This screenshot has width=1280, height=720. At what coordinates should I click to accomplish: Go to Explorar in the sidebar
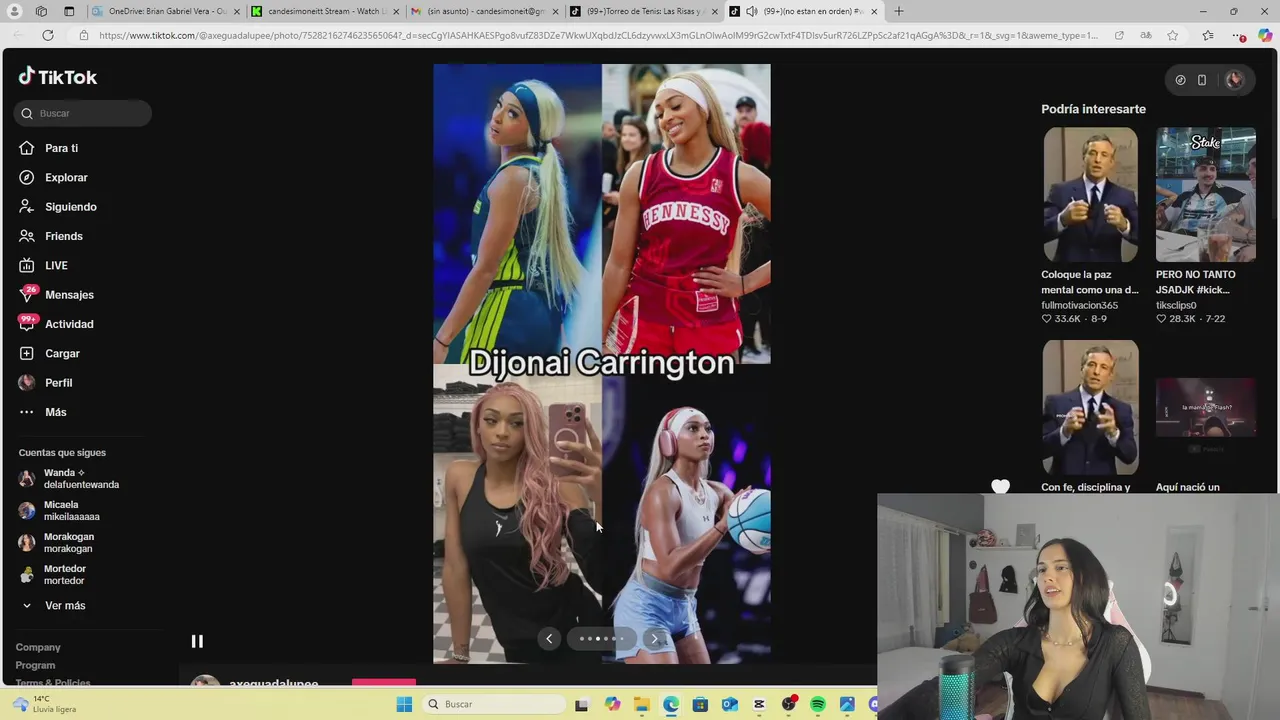pos(66,177)
